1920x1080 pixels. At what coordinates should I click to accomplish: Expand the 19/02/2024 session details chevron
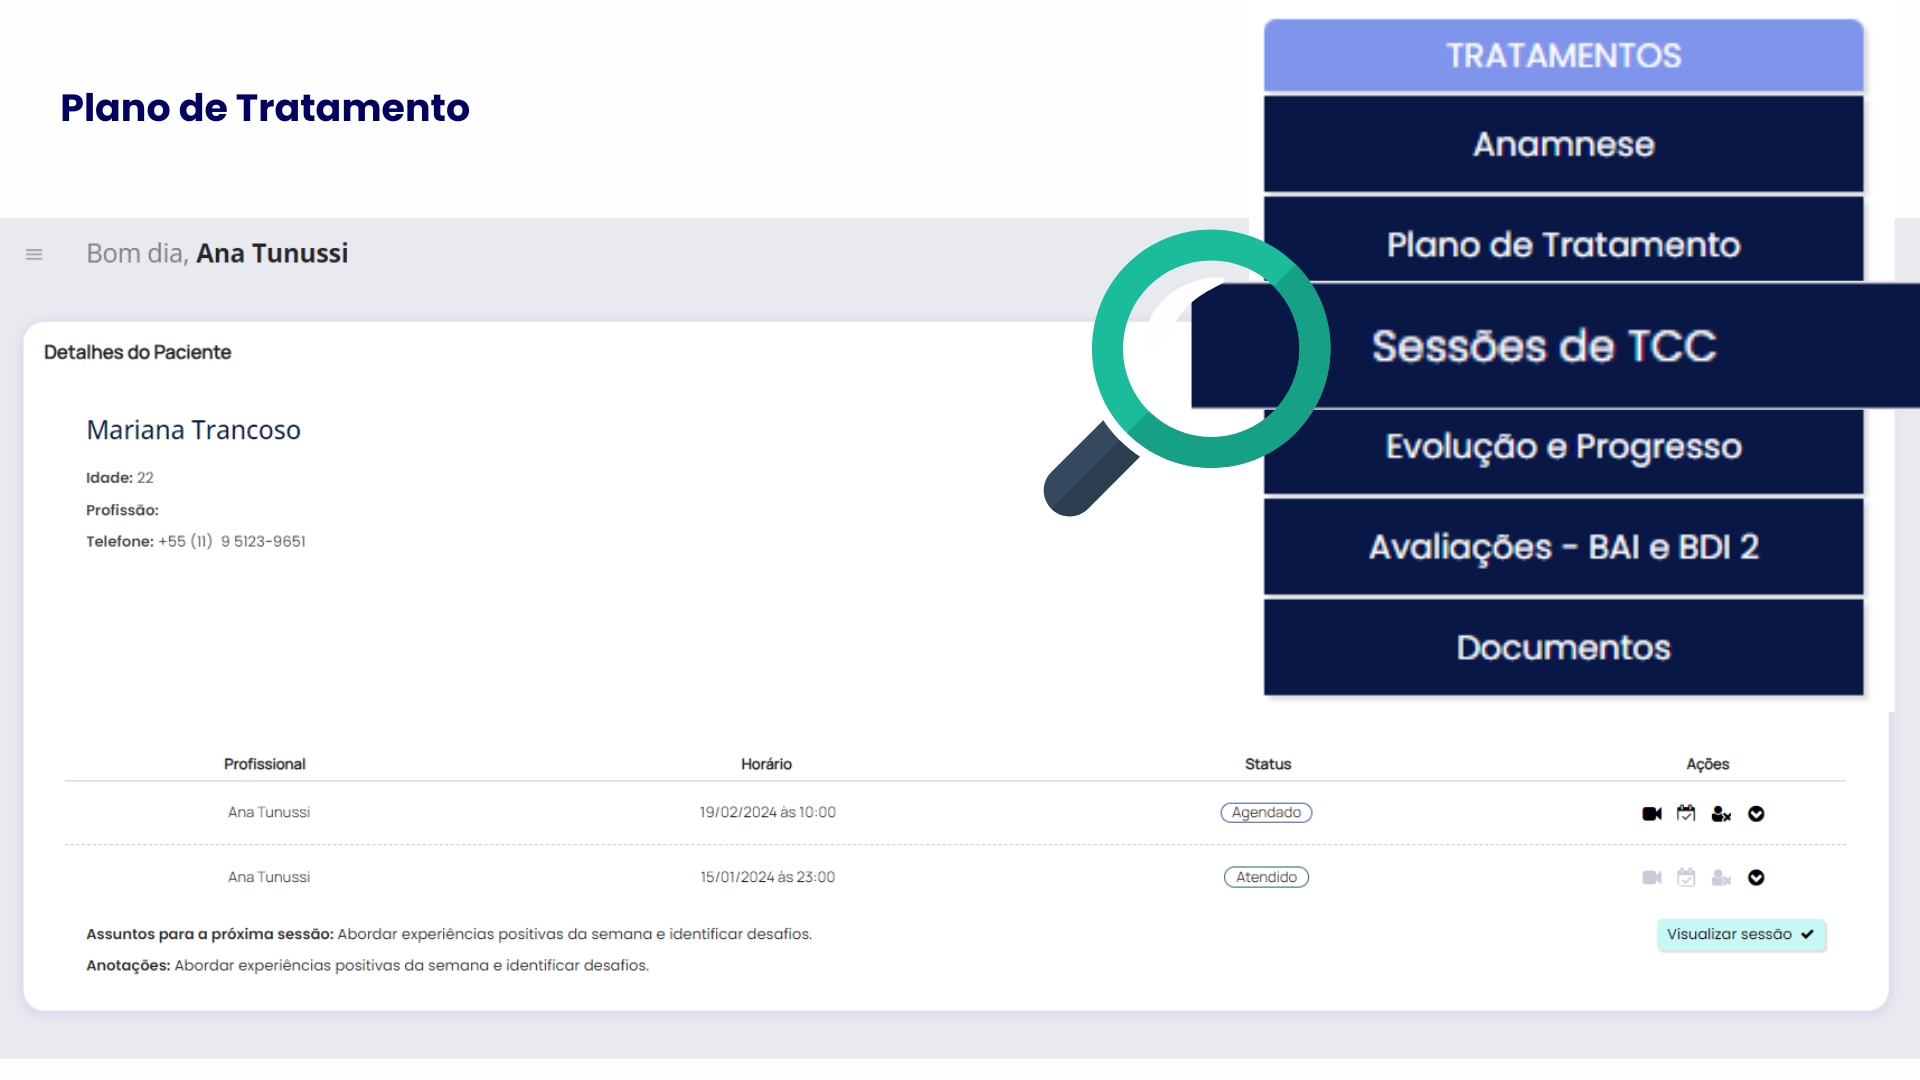coord(1756,814)
